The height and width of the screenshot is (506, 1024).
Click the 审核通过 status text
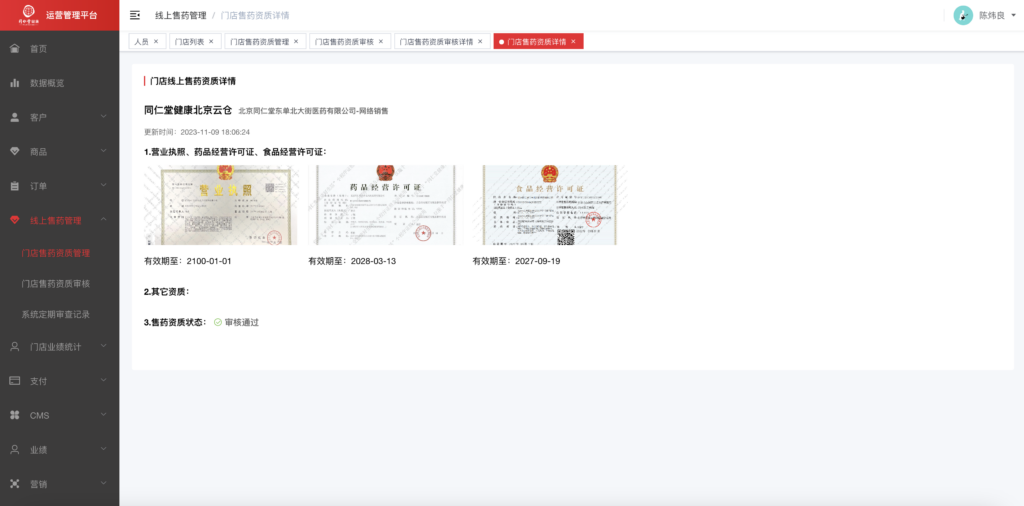pyautogui.click(x=242, y=323)
